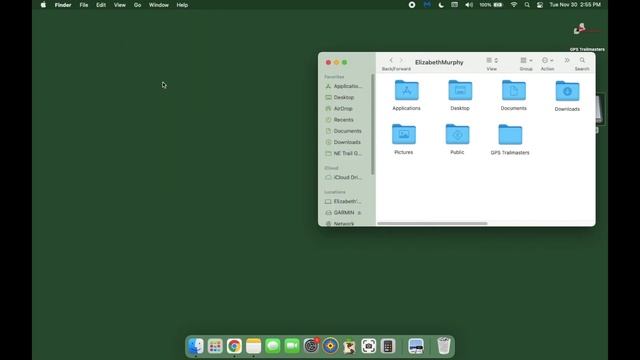Launch Google Chrome from the Dock
Screen dimensions: 640x360
tap(234, 346)
